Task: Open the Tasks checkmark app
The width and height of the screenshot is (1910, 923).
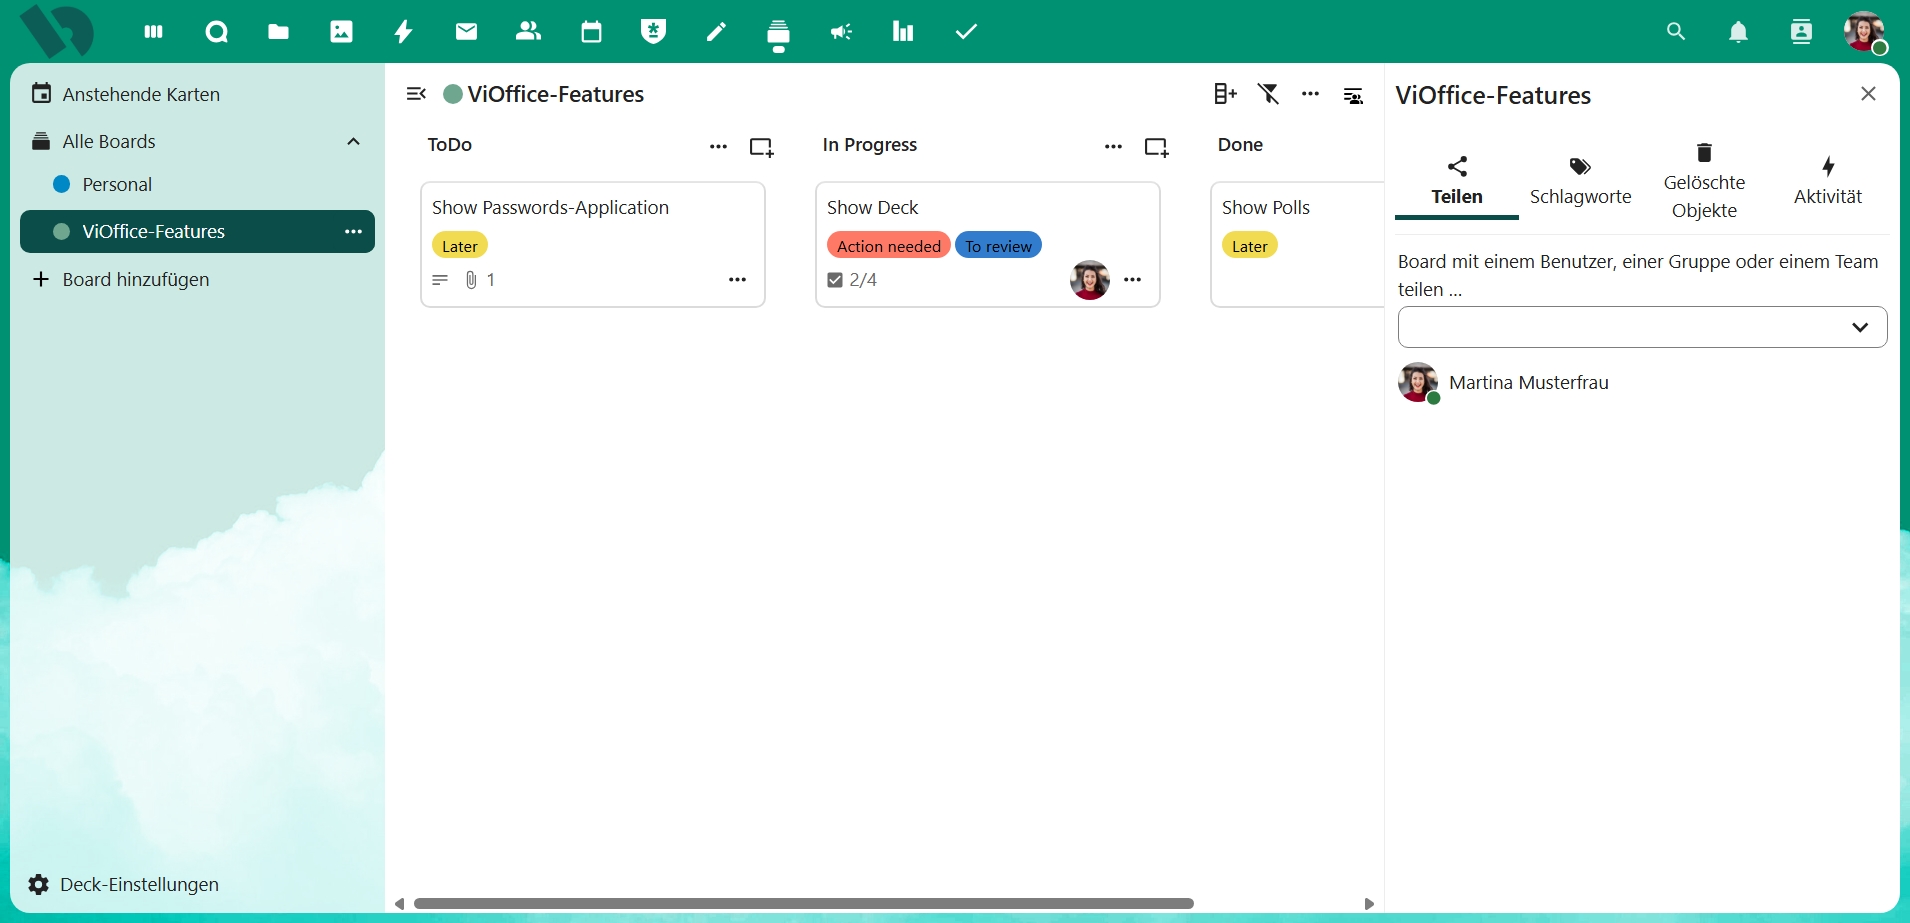Action: point(966,32)
